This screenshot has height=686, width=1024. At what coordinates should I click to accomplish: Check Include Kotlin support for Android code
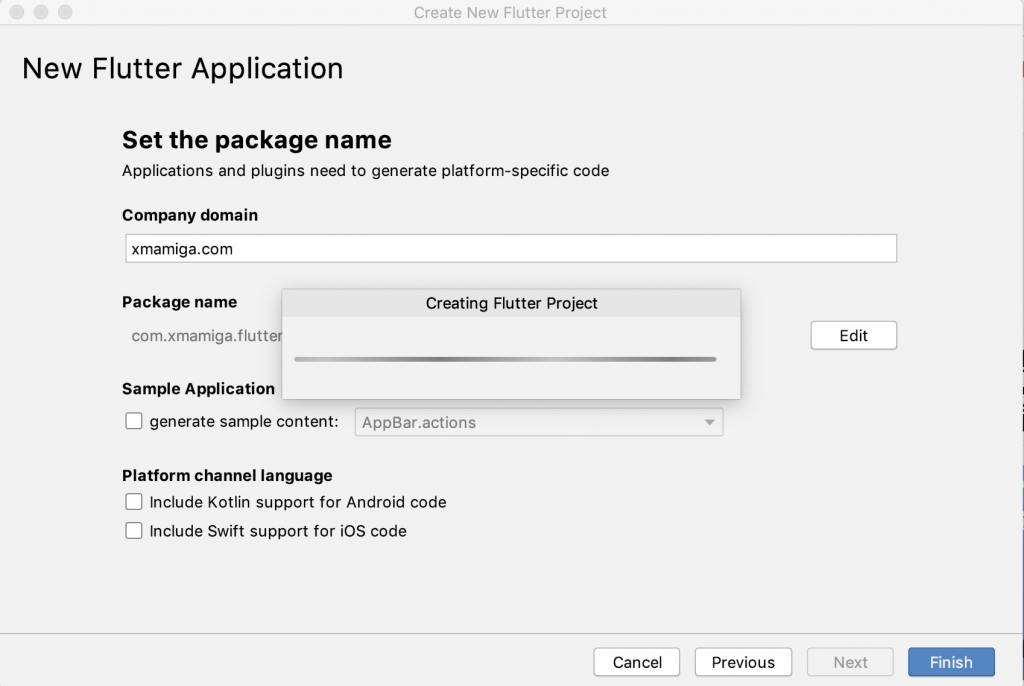pos(134,502)
